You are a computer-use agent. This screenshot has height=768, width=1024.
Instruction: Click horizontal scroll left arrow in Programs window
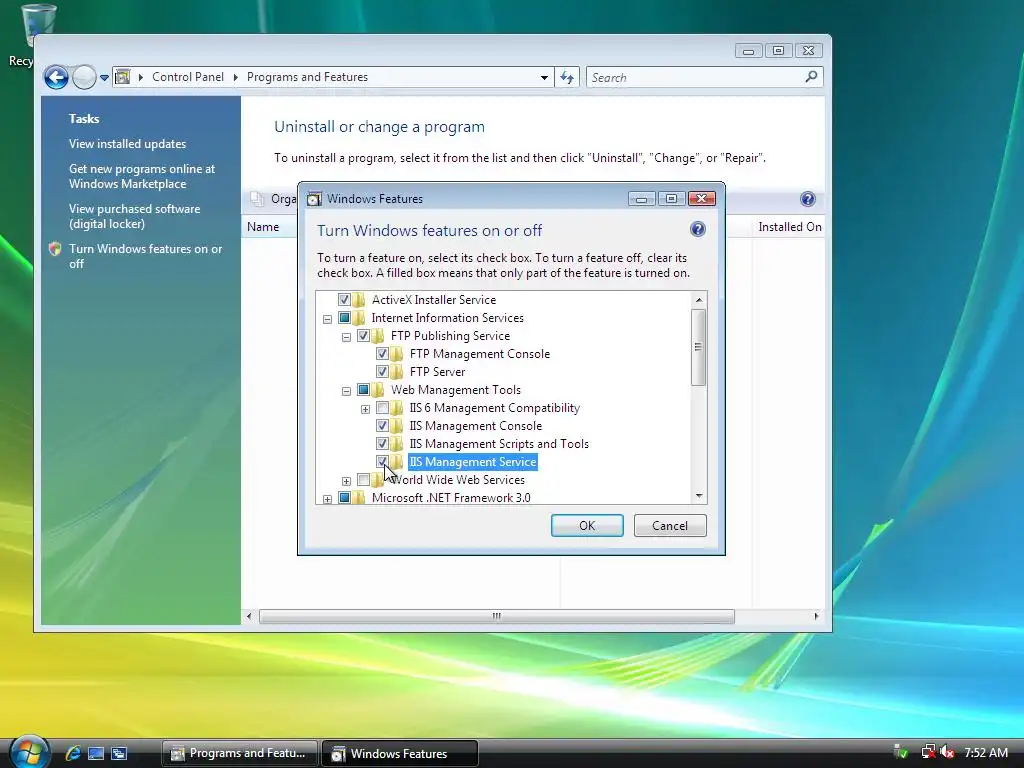pos(249,616)
